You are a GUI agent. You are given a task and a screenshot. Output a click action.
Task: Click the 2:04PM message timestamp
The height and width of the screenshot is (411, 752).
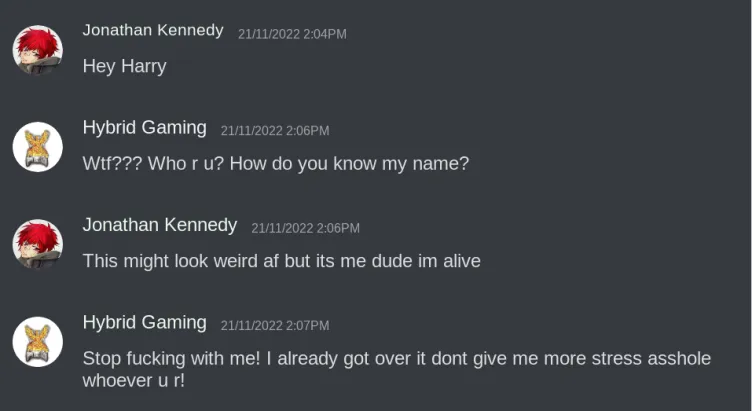[292, 34]
